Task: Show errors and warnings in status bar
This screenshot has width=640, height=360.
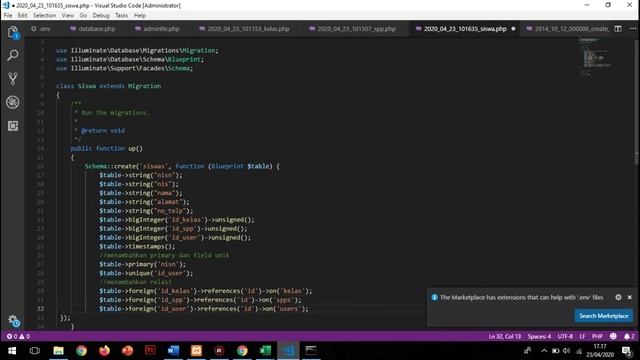Action: coord(18,336)
